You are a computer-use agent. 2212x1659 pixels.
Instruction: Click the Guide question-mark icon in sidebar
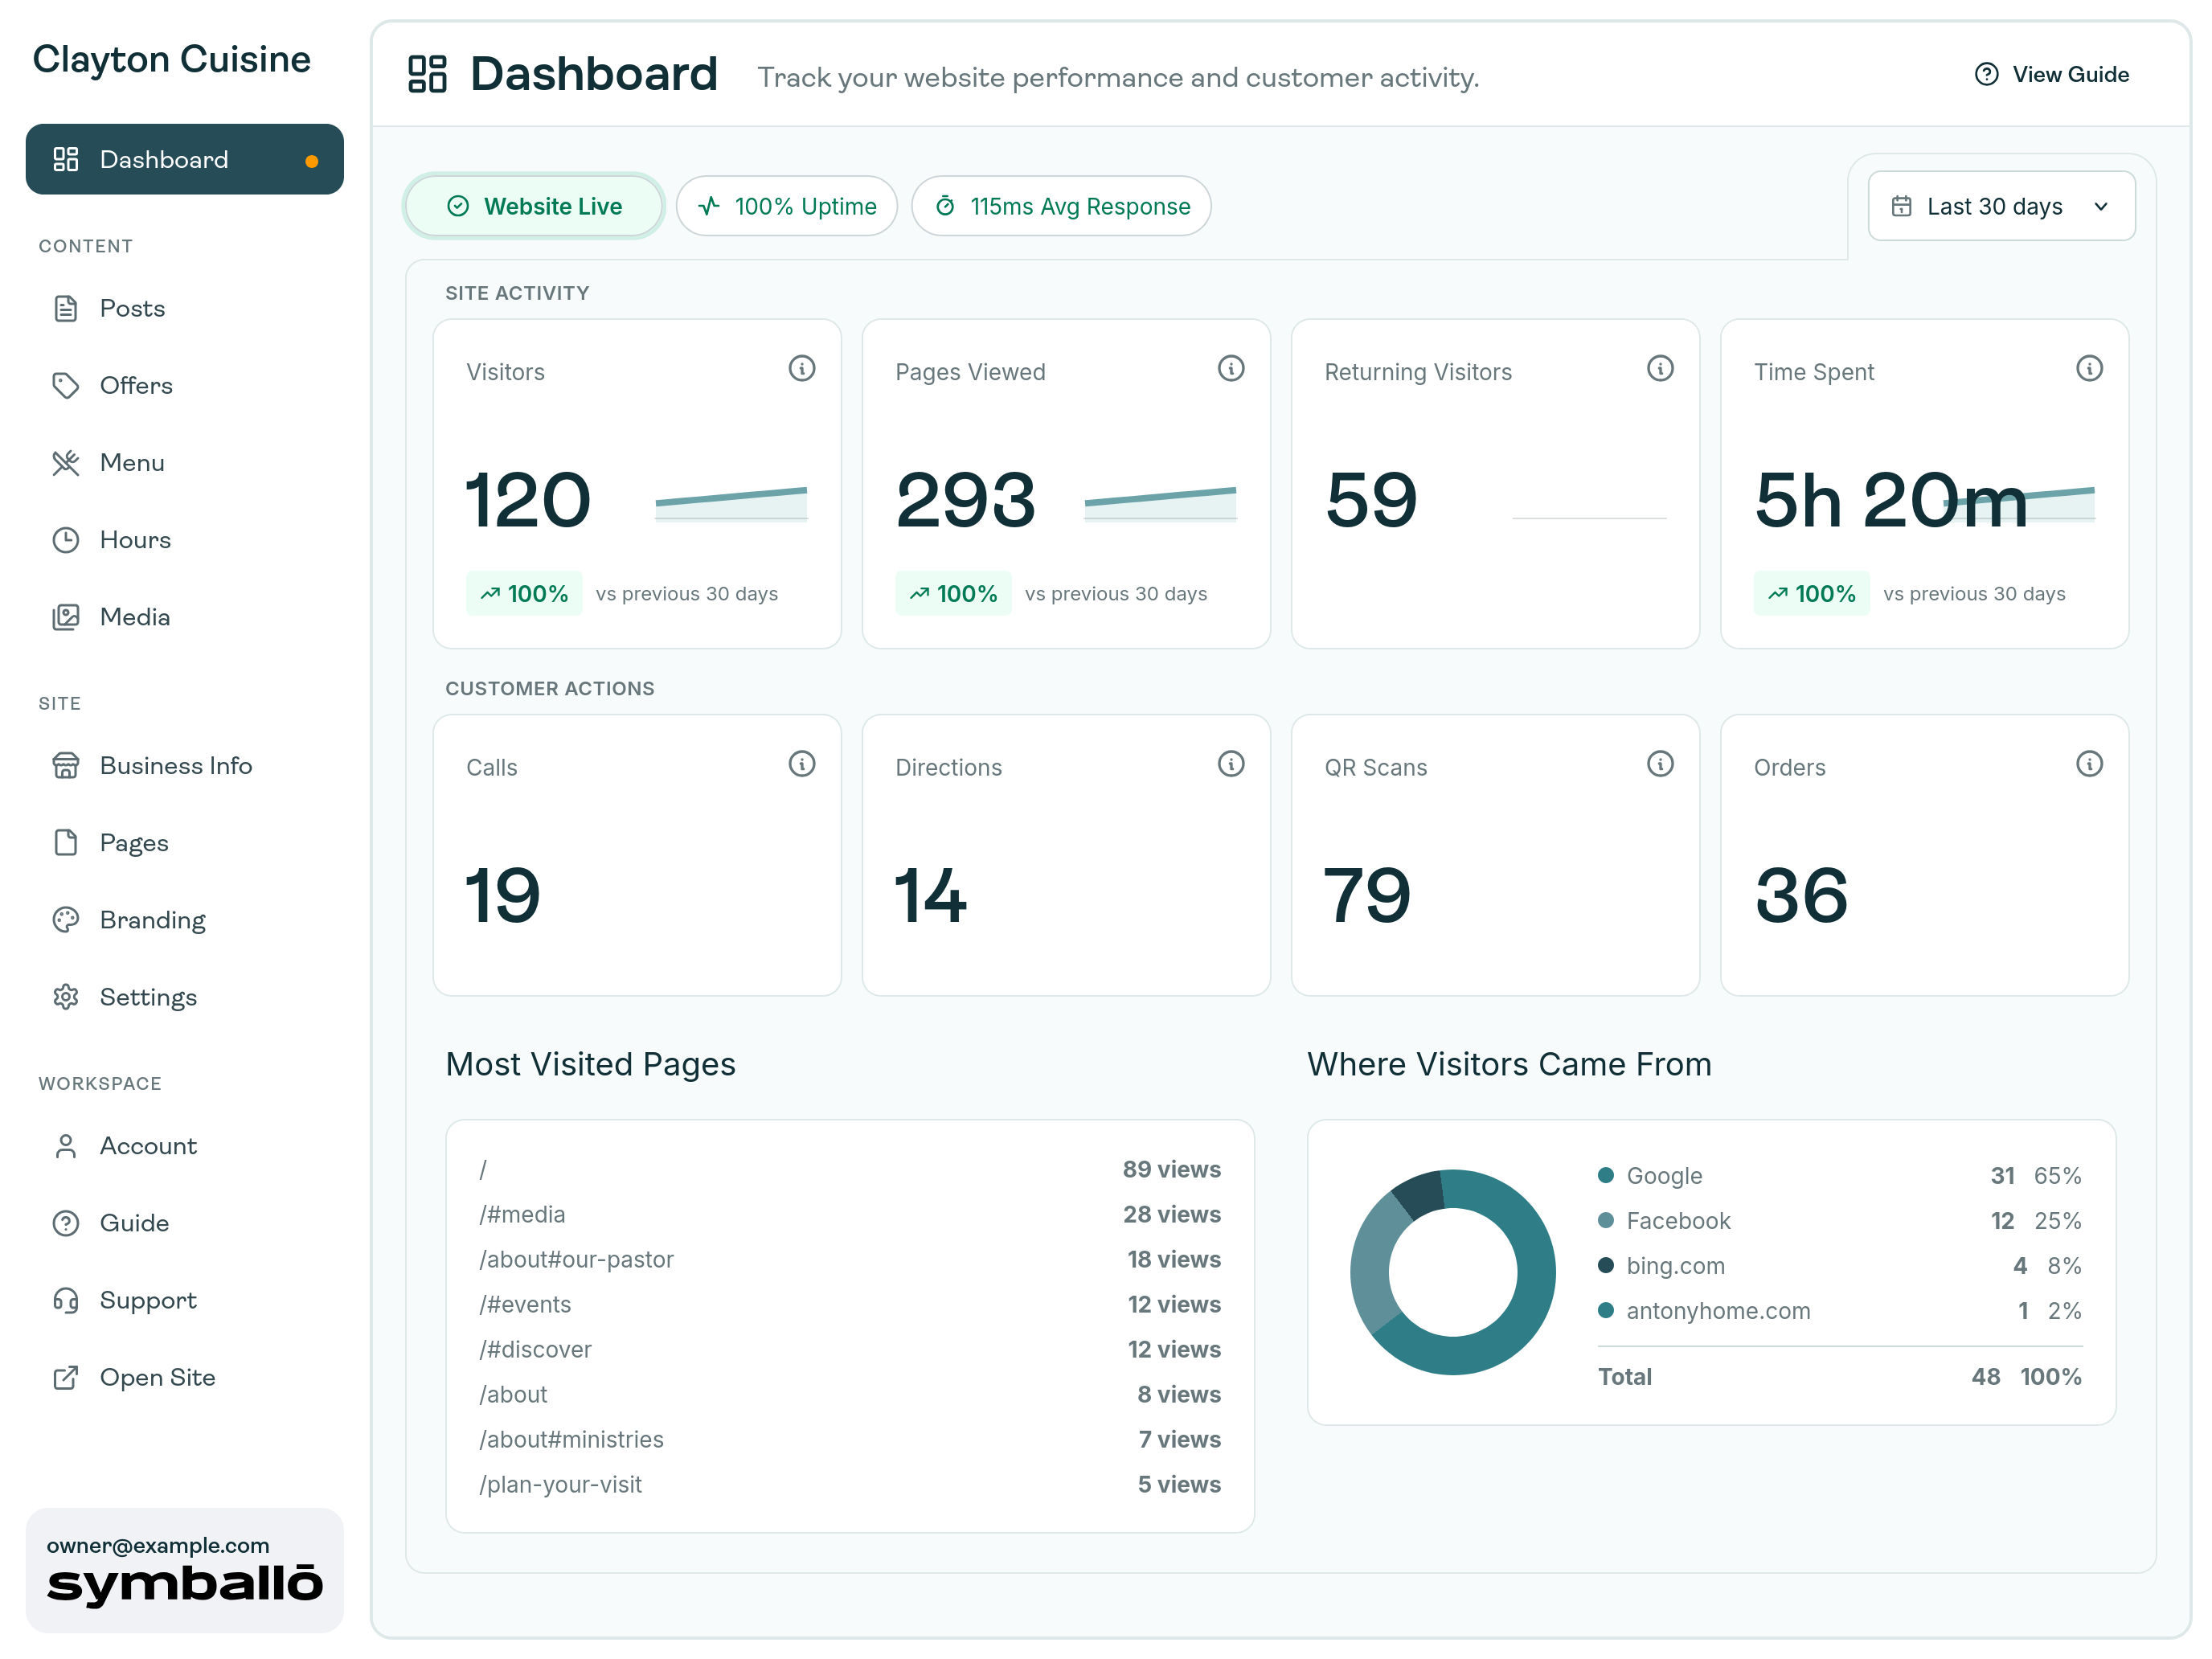click(66, 1223)
